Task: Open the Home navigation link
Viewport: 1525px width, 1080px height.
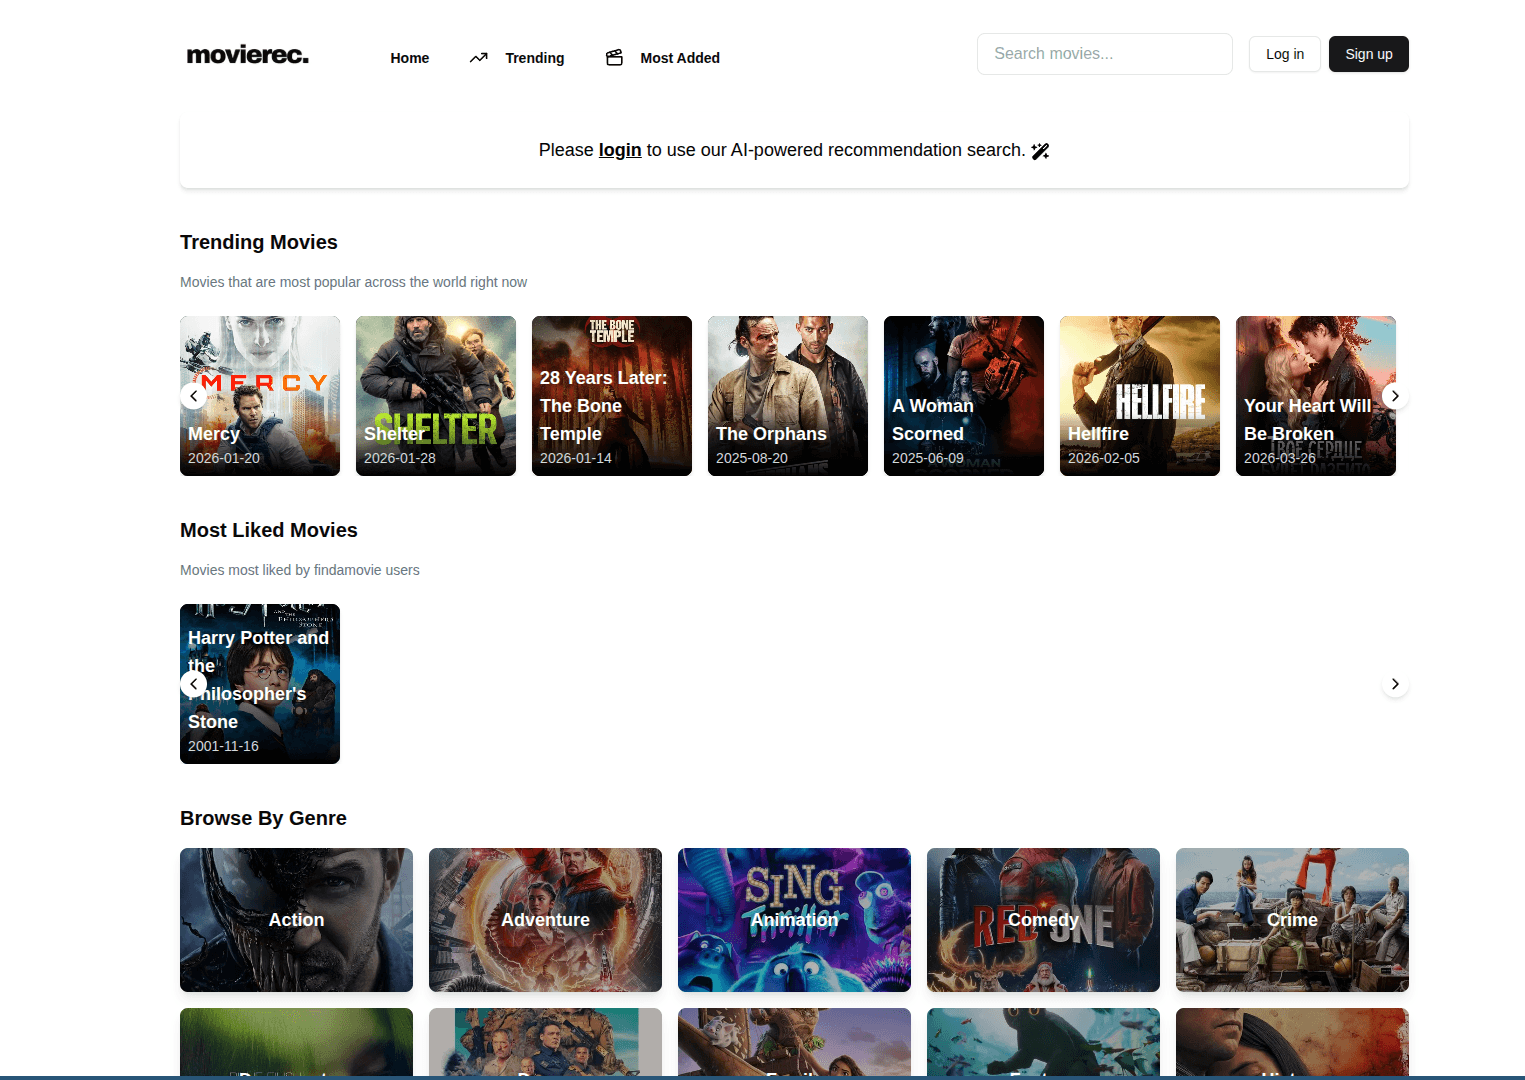Action: [409, 57]
